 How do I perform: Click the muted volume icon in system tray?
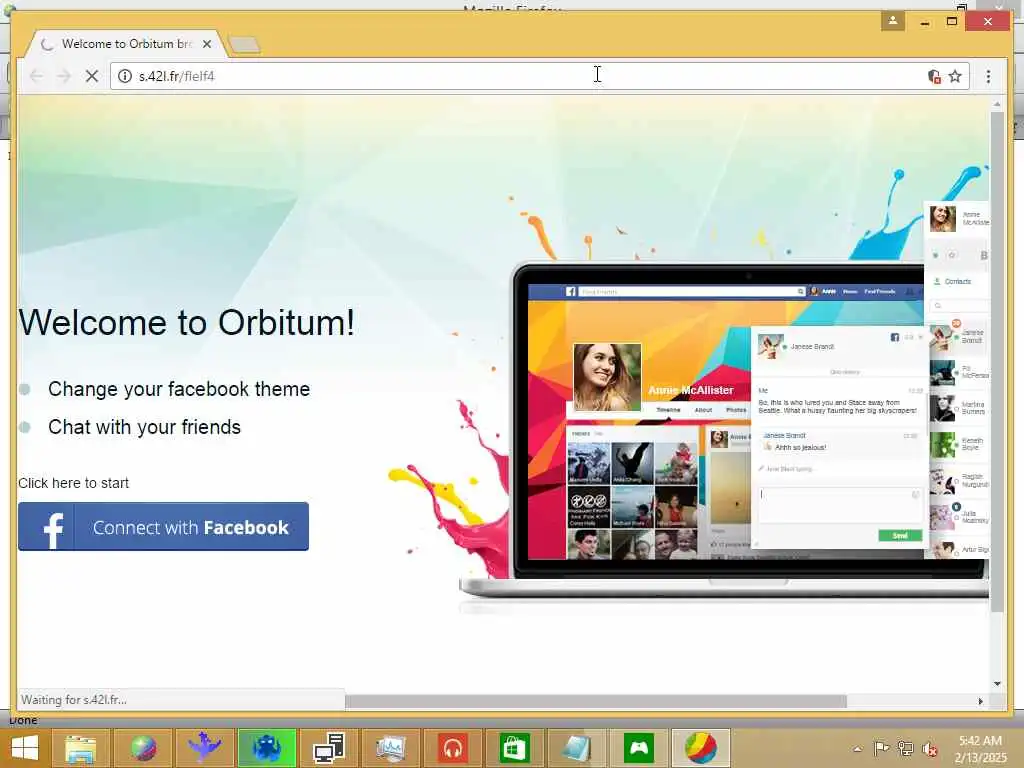[929, 749]
